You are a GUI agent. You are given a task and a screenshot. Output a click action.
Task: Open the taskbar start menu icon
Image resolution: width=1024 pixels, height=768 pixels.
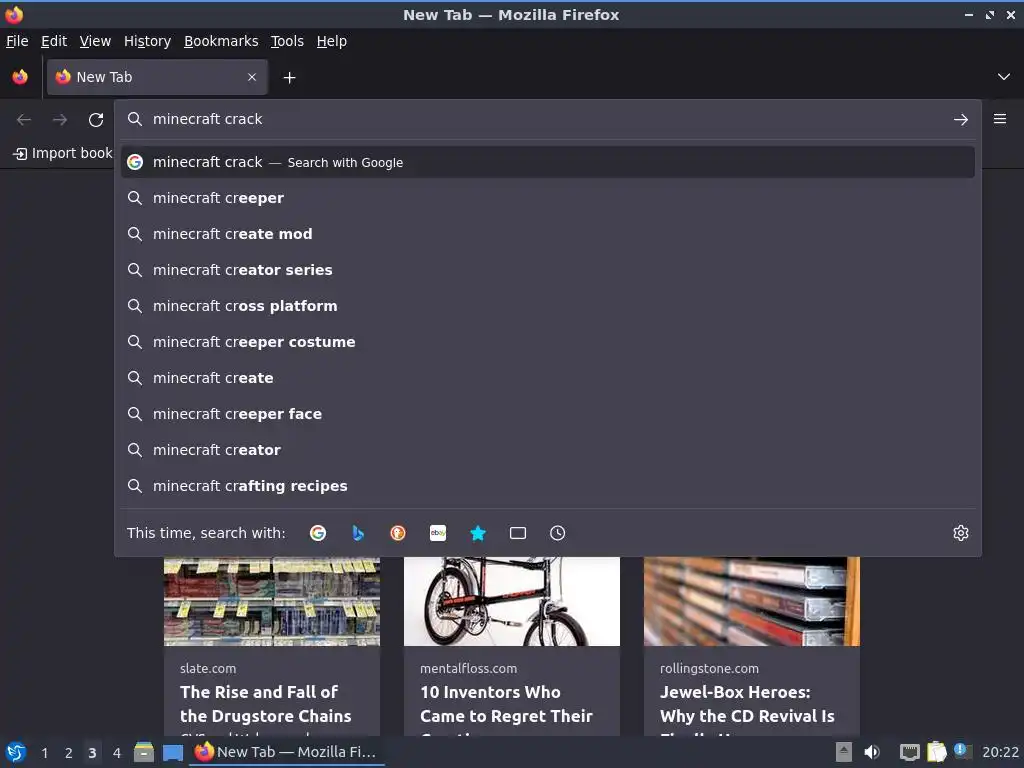click(16, 752)
